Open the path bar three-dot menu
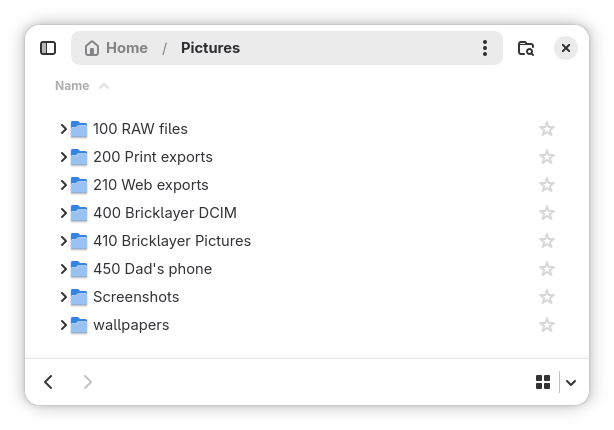Viewport: 614px width, 430px height. [x=485, y=48]
